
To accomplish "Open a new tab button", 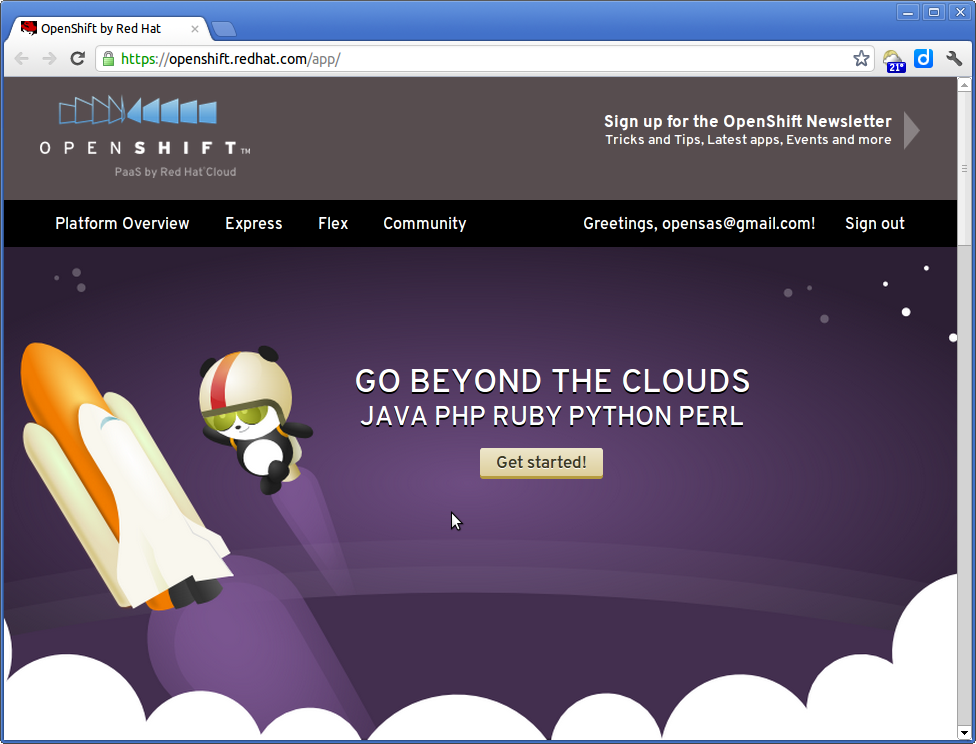I will (223, 29).
